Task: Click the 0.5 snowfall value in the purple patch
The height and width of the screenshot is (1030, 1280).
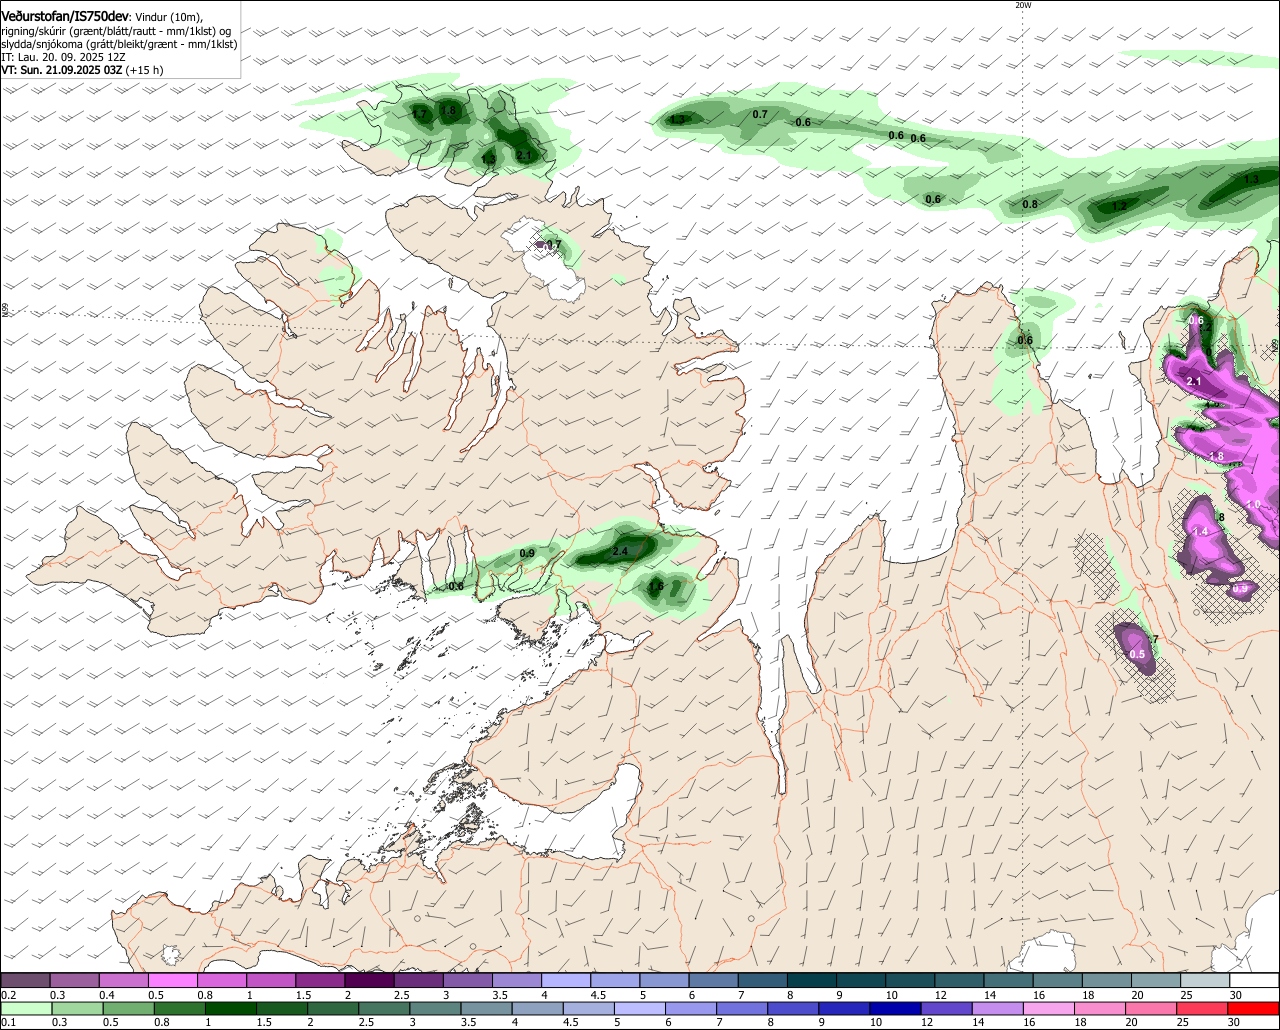Action: (1137, 654)
